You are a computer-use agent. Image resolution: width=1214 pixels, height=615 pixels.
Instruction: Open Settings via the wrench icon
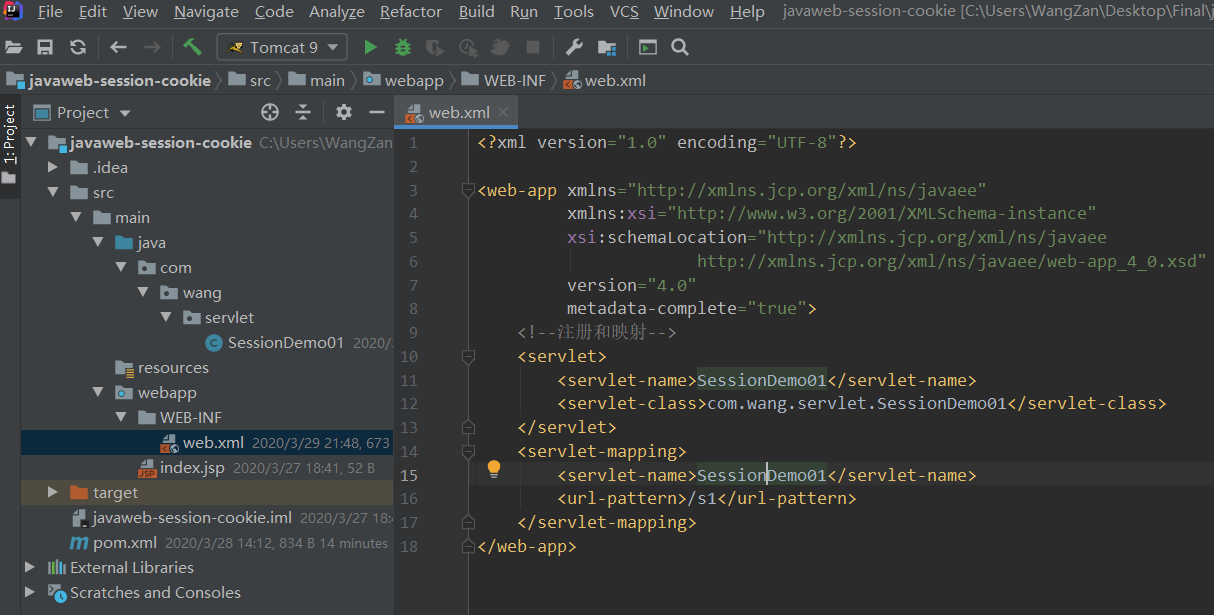tap(574, 47)
